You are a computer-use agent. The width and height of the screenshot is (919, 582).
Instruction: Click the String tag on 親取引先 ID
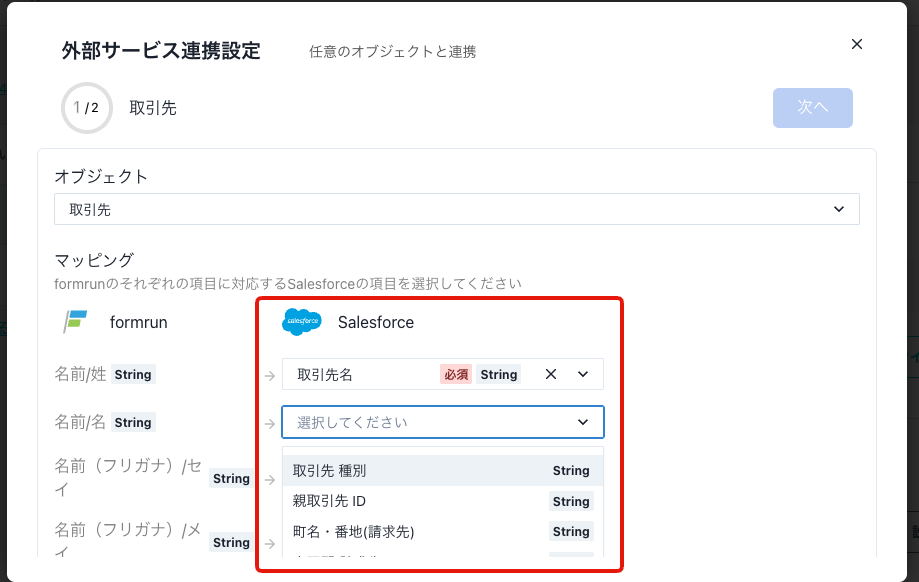571,502
